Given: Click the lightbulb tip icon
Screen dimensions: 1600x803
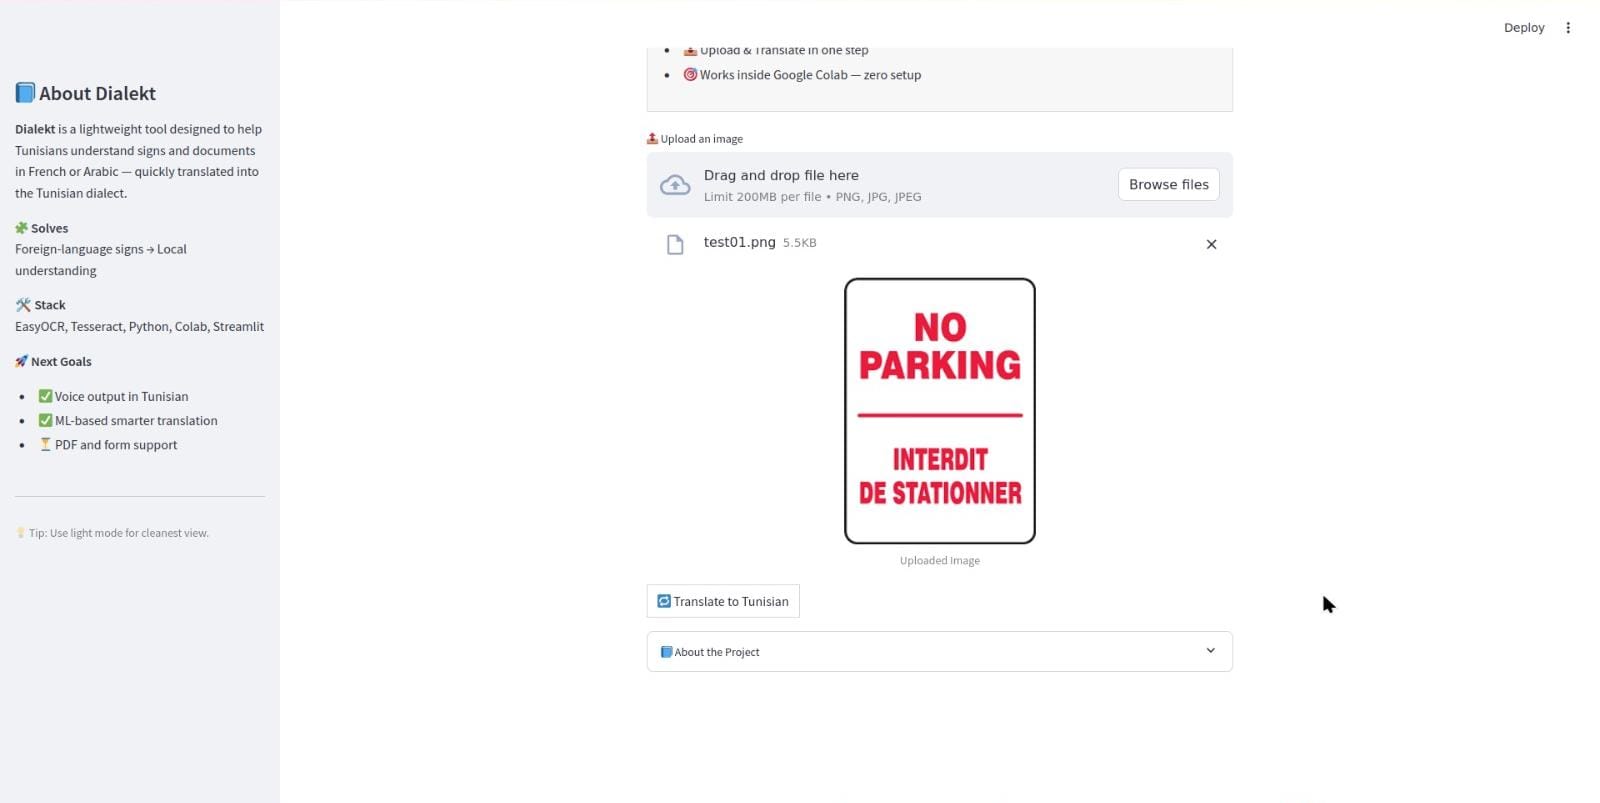Looking at the screenshot, I should coord(20,533).
